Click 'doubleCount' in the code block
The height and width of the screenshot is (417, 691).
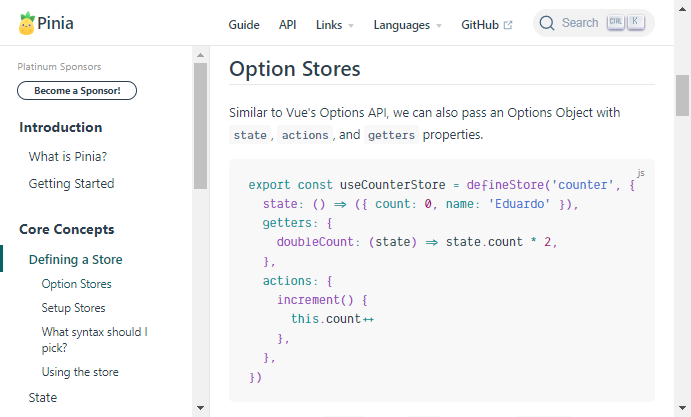(315, 242)
